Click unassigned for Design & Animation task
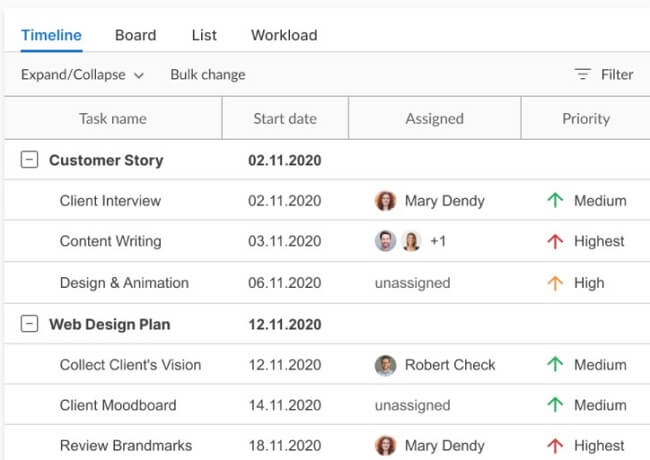Viewport: 650px width, 460px height. point(412,283)
